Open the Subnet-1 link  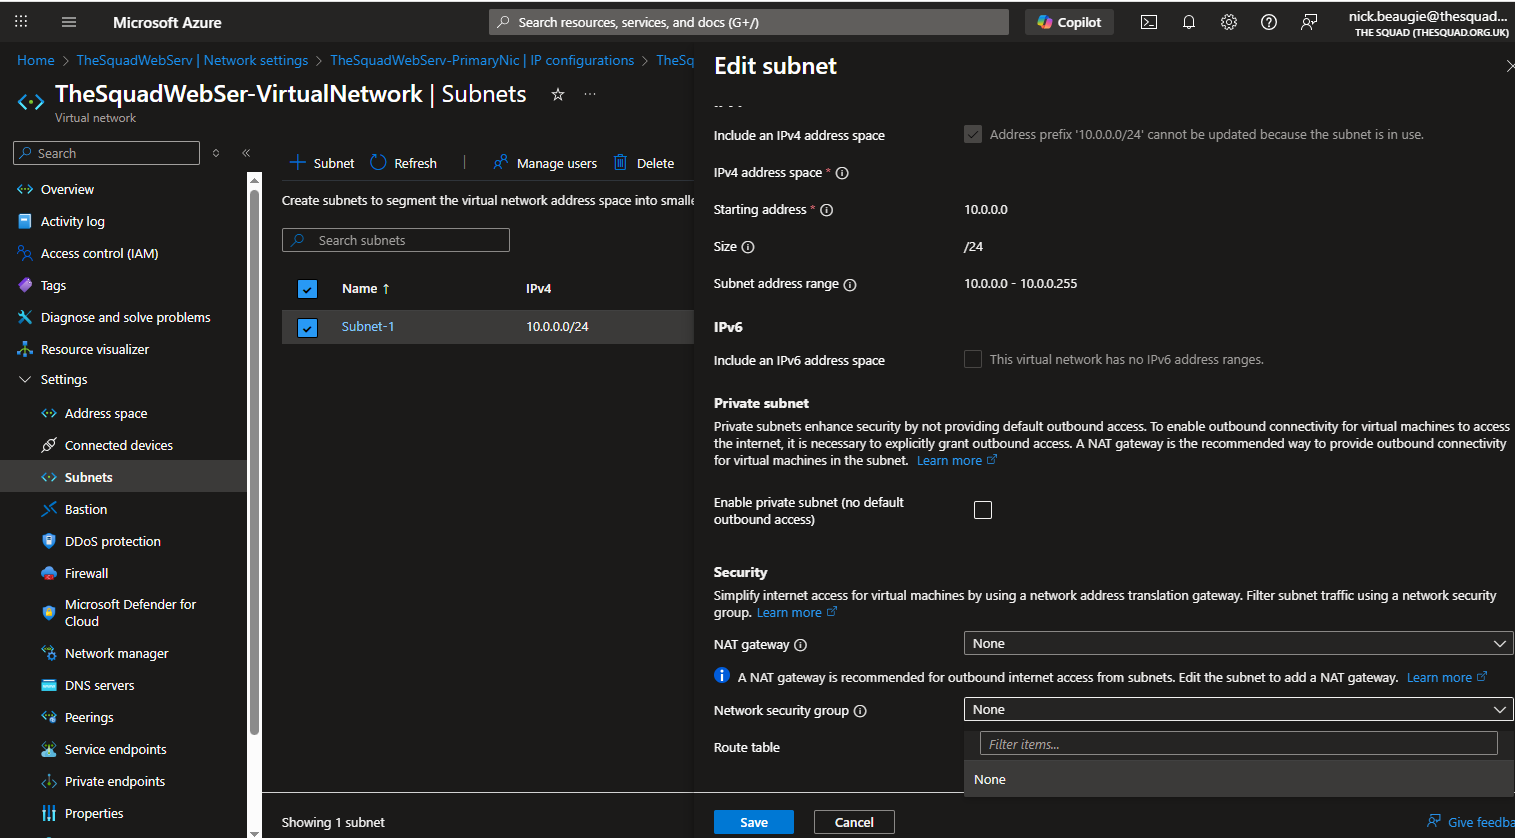tap(368, 327)
